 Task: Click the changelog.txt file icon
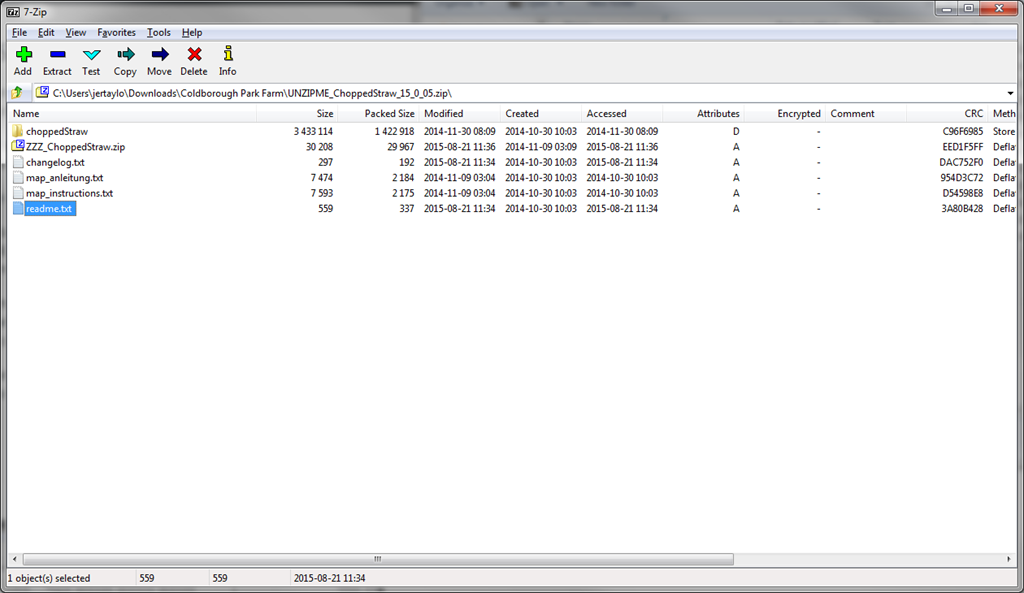(18, 162)
